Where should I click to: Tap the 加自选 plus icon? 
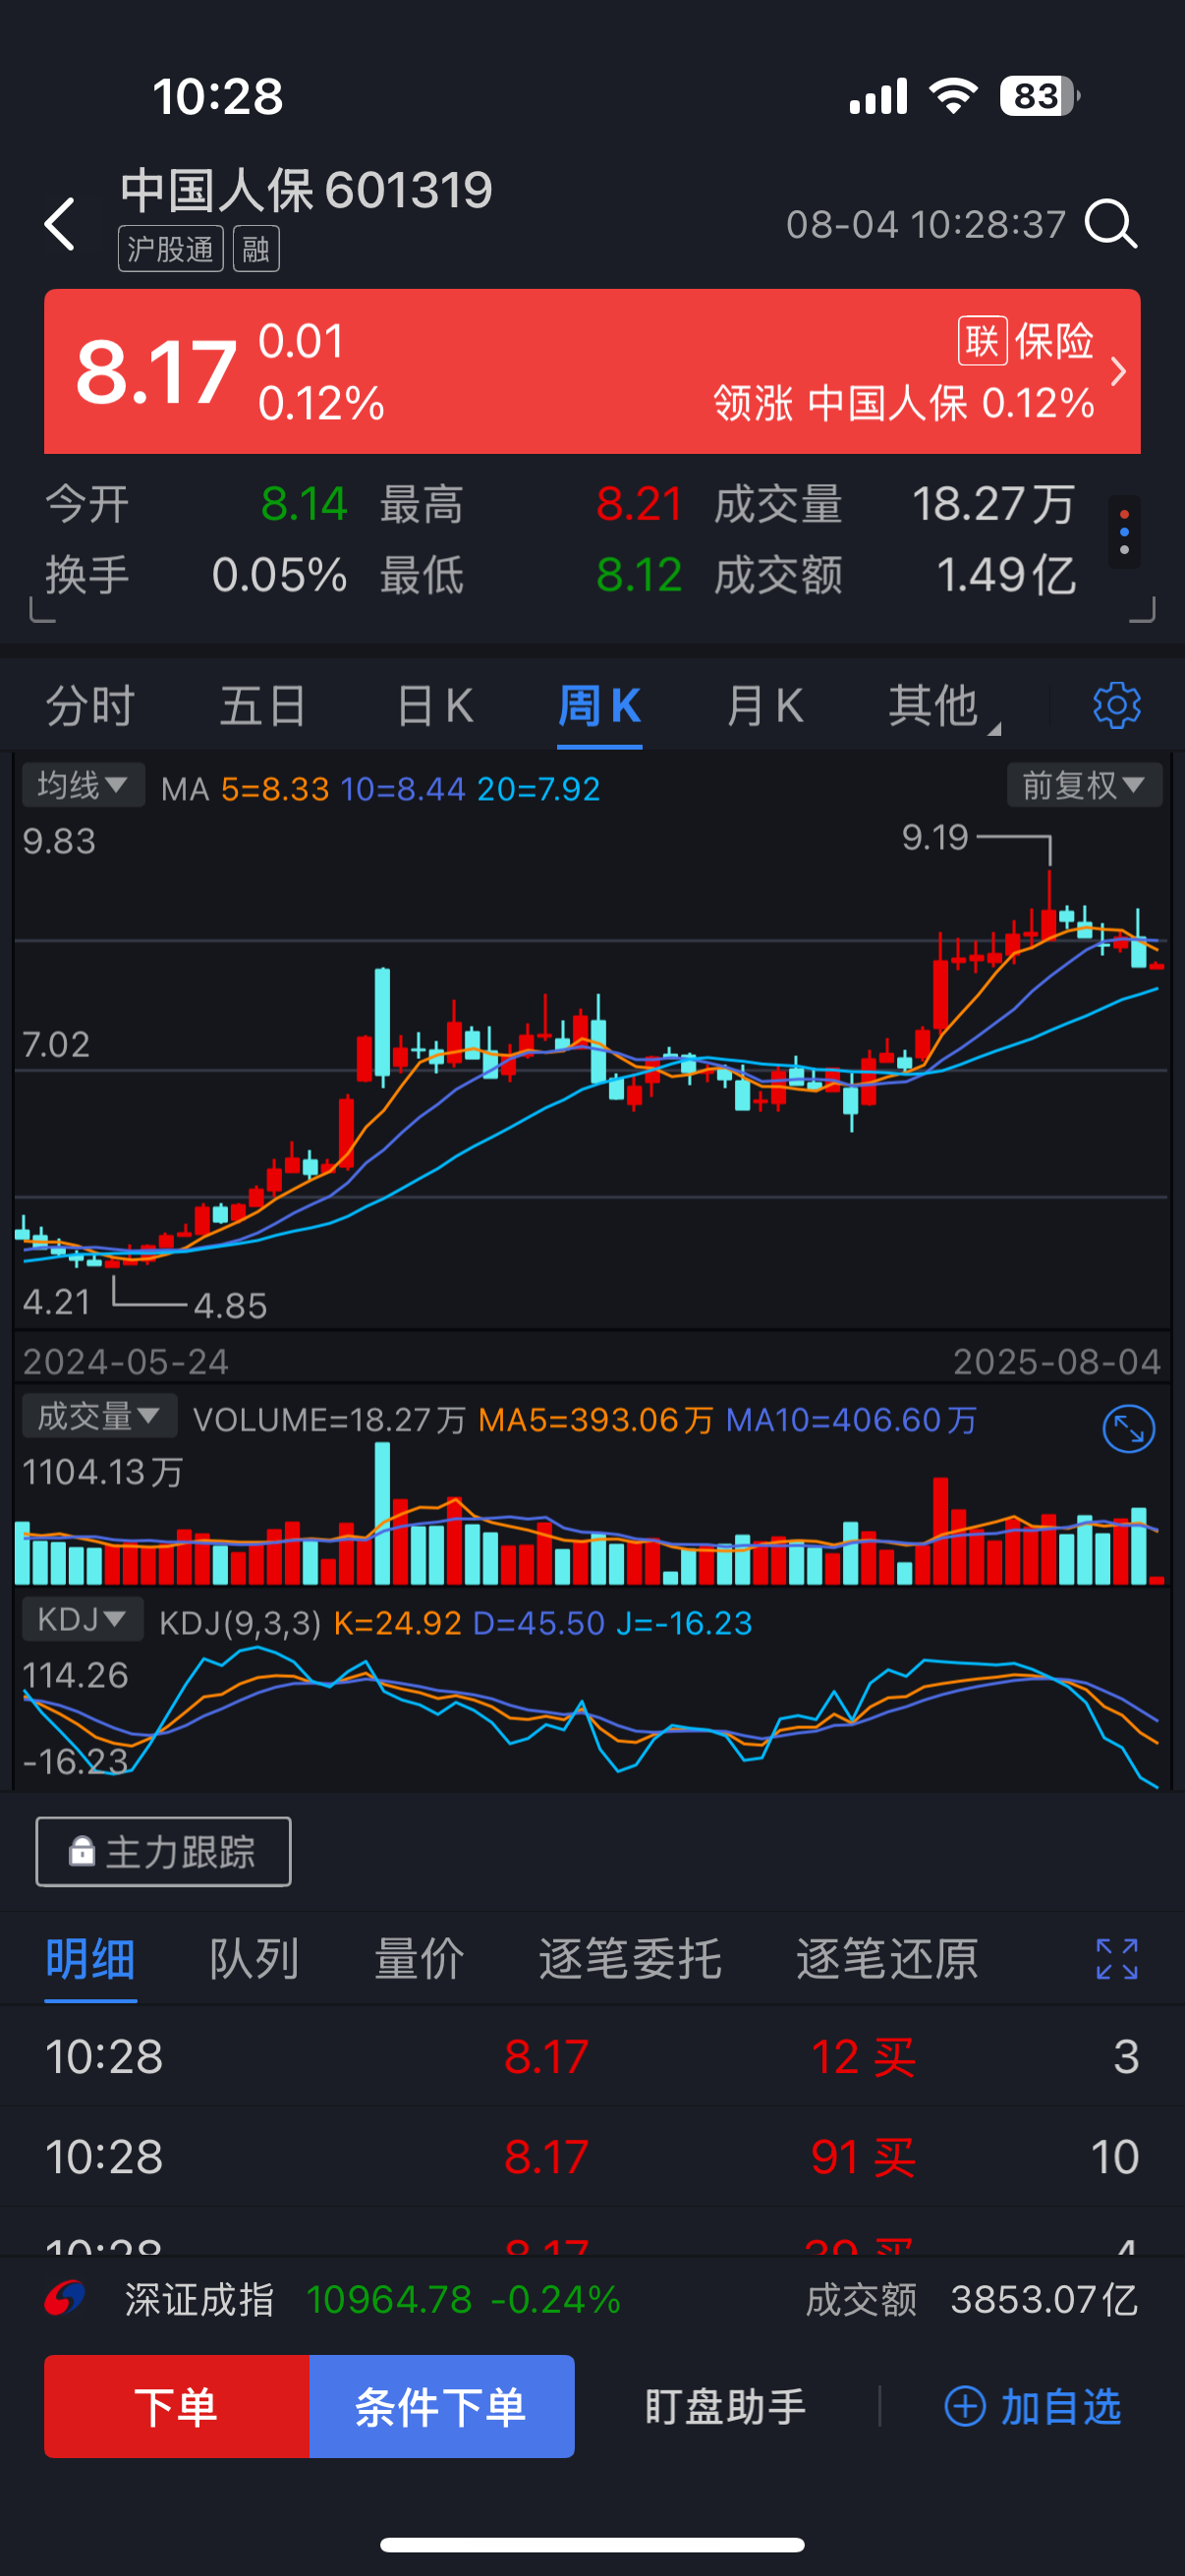[965, 2406]
